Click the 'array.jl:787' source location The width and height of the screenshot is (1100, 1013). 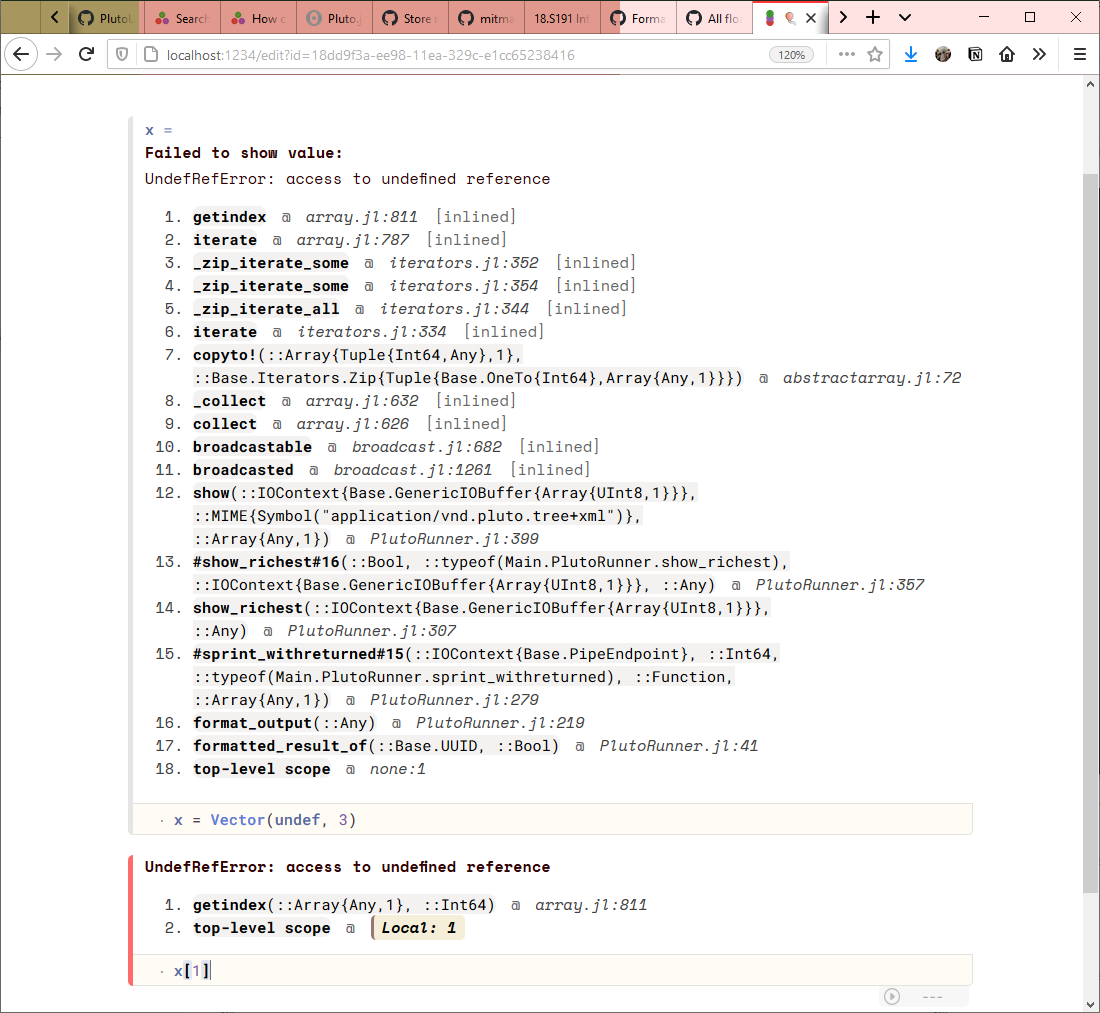coord(352,240)
